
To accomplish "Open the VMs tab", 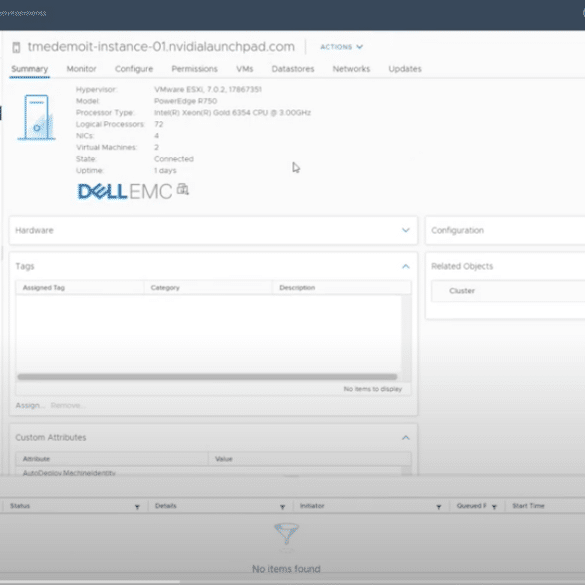I will (x=245, y=69).
